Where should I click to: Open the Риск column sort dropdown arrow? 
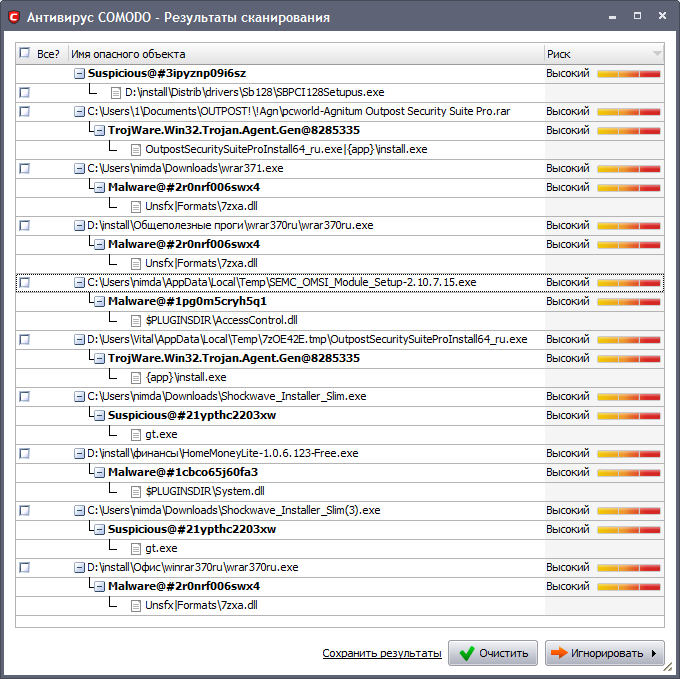[x=657, y=54]
